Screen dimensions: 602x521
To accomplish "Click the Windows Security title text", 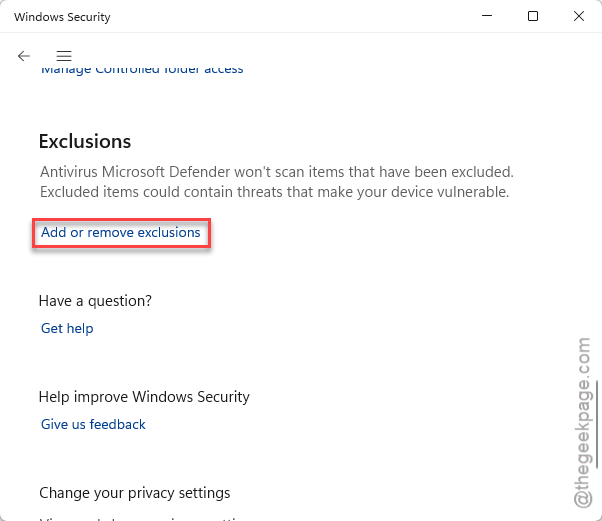I will [x=62, y=17].
